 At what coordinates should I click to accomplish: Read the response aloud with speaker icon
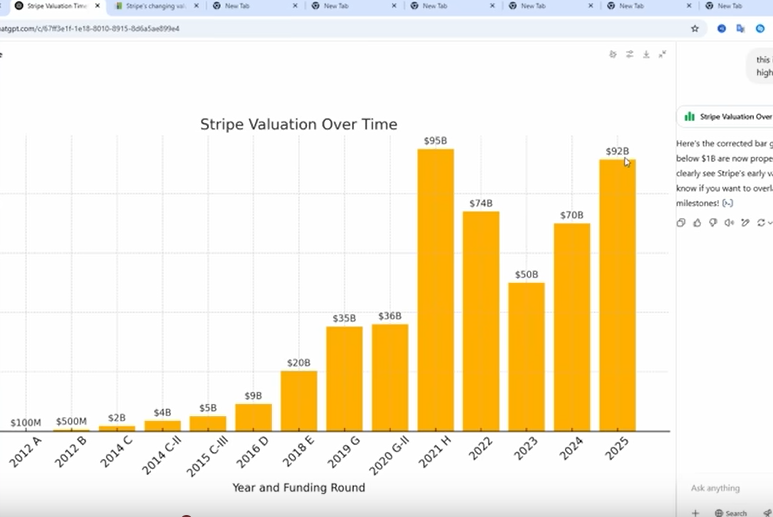click(729, 223)
